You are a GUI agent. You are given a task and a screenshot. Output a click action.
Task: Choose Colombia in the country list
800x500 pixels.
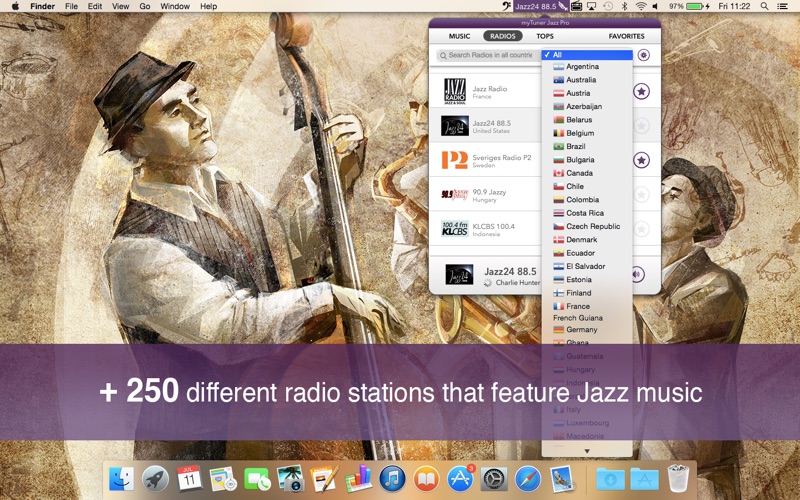coord(587,199)
